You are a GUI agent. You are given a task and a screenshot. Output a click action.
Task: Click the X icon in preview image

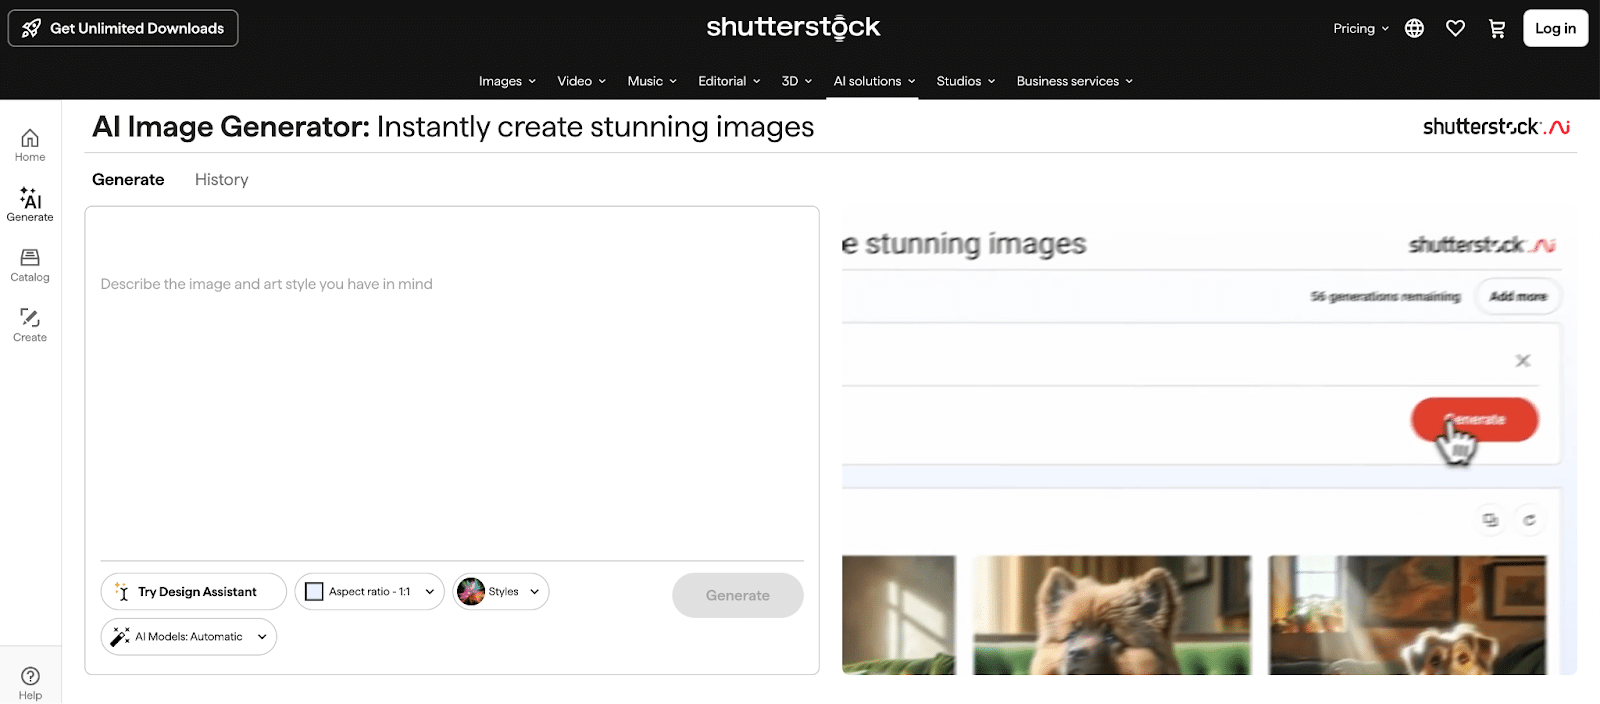pos(1523,361)
